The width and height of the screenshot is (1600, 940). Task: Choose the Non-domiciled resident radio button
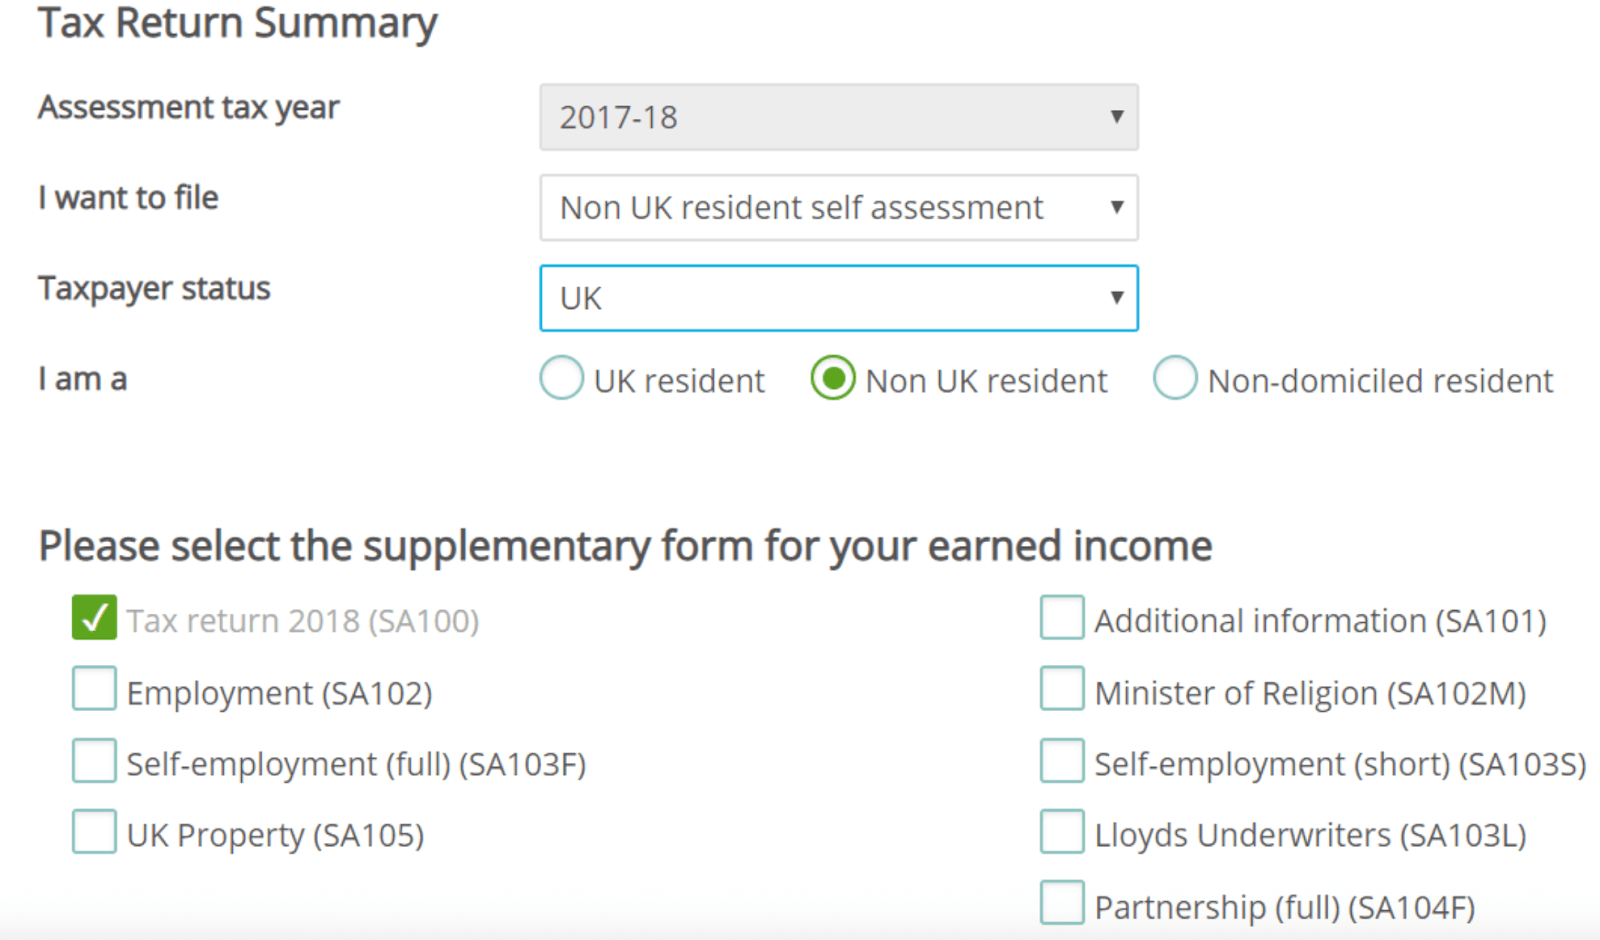[x=1175, y=379]
